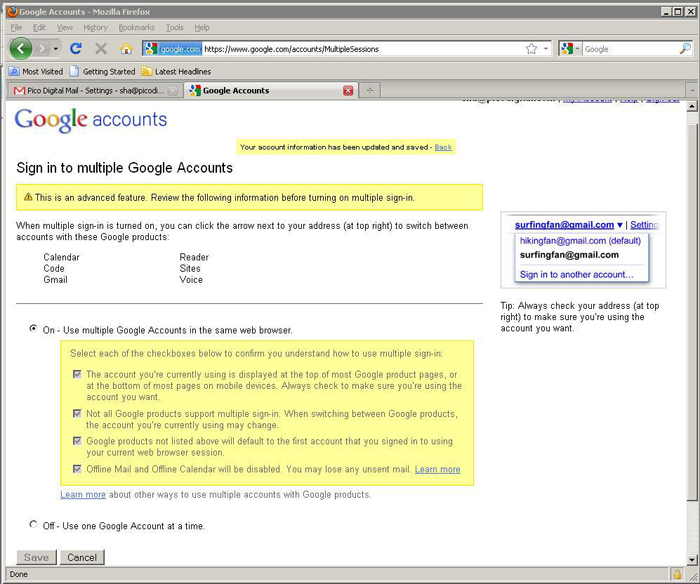
Task: Minimize the Firefox window
Action: point(667,12)
